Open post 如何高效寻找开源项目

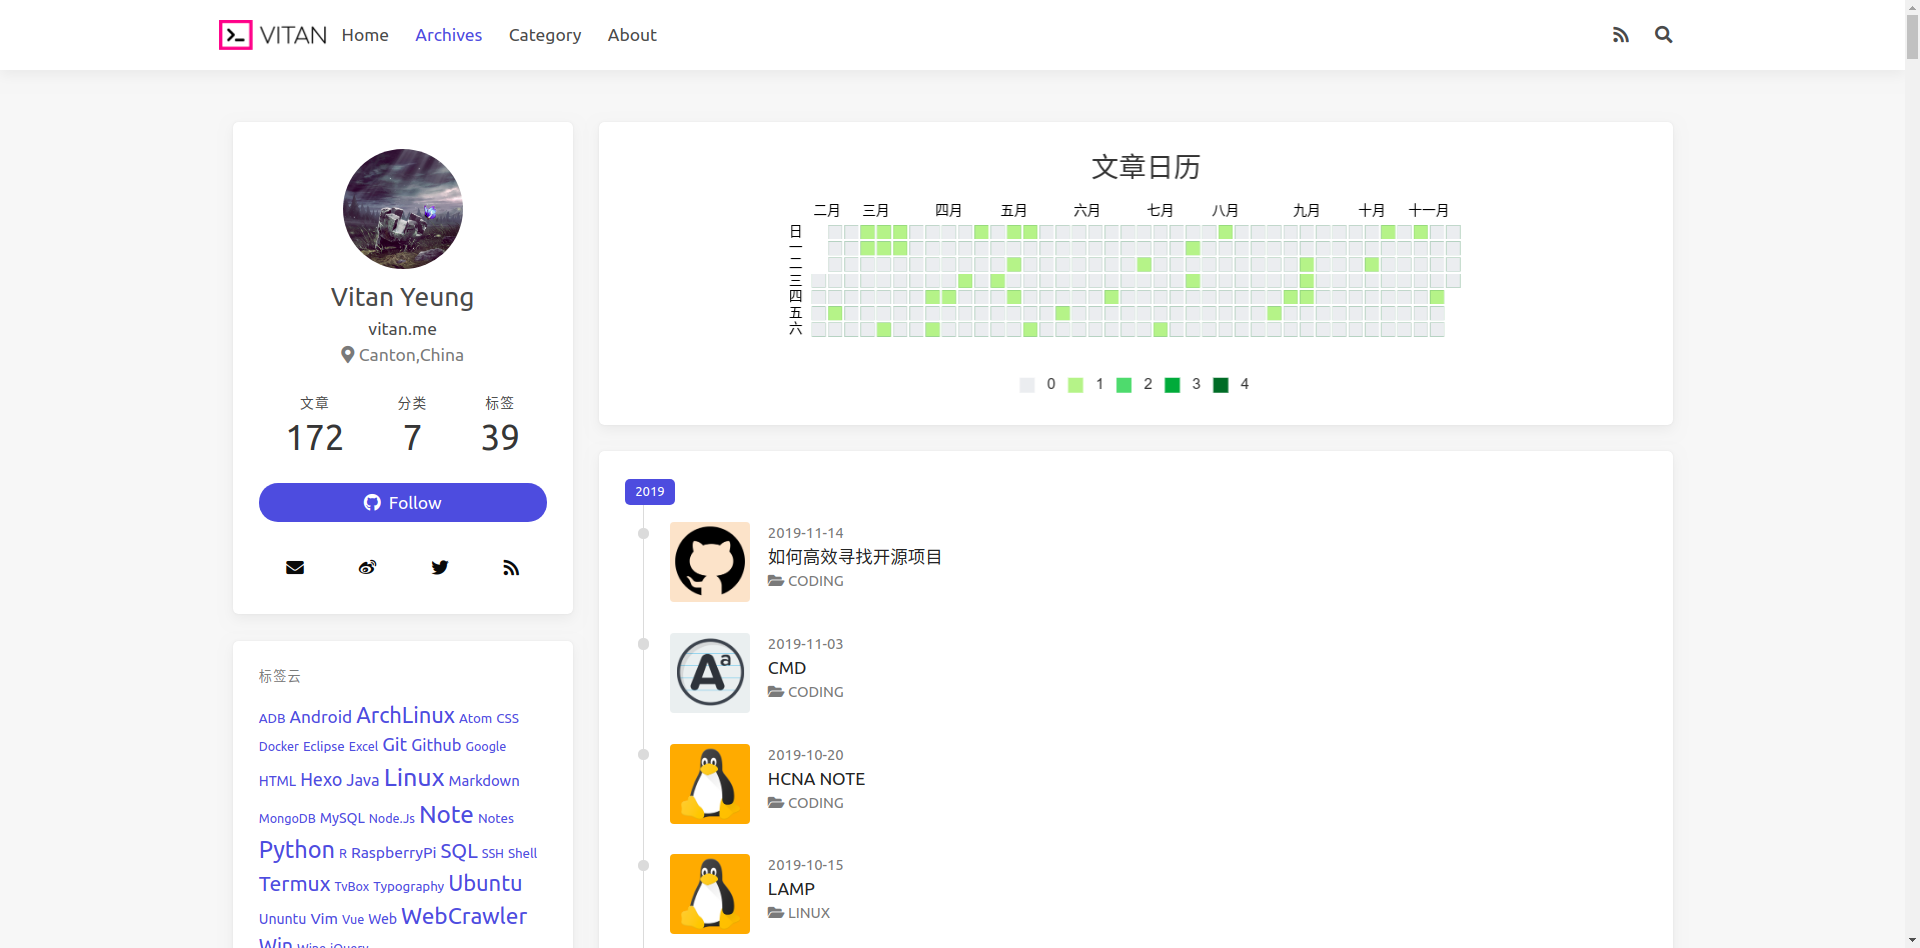[x=855, y=557]
